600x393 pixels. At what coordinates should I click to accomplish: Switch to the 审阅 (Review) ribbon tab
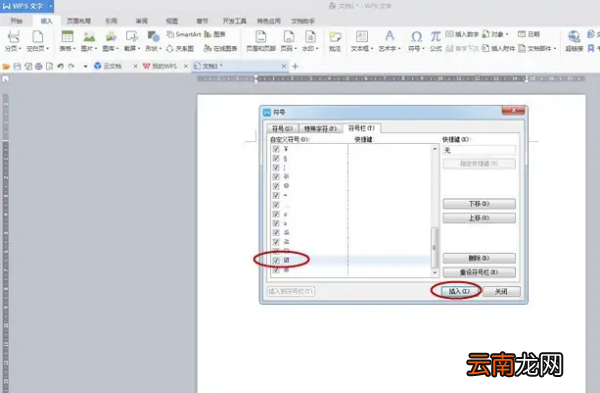(x=142, y=21)
